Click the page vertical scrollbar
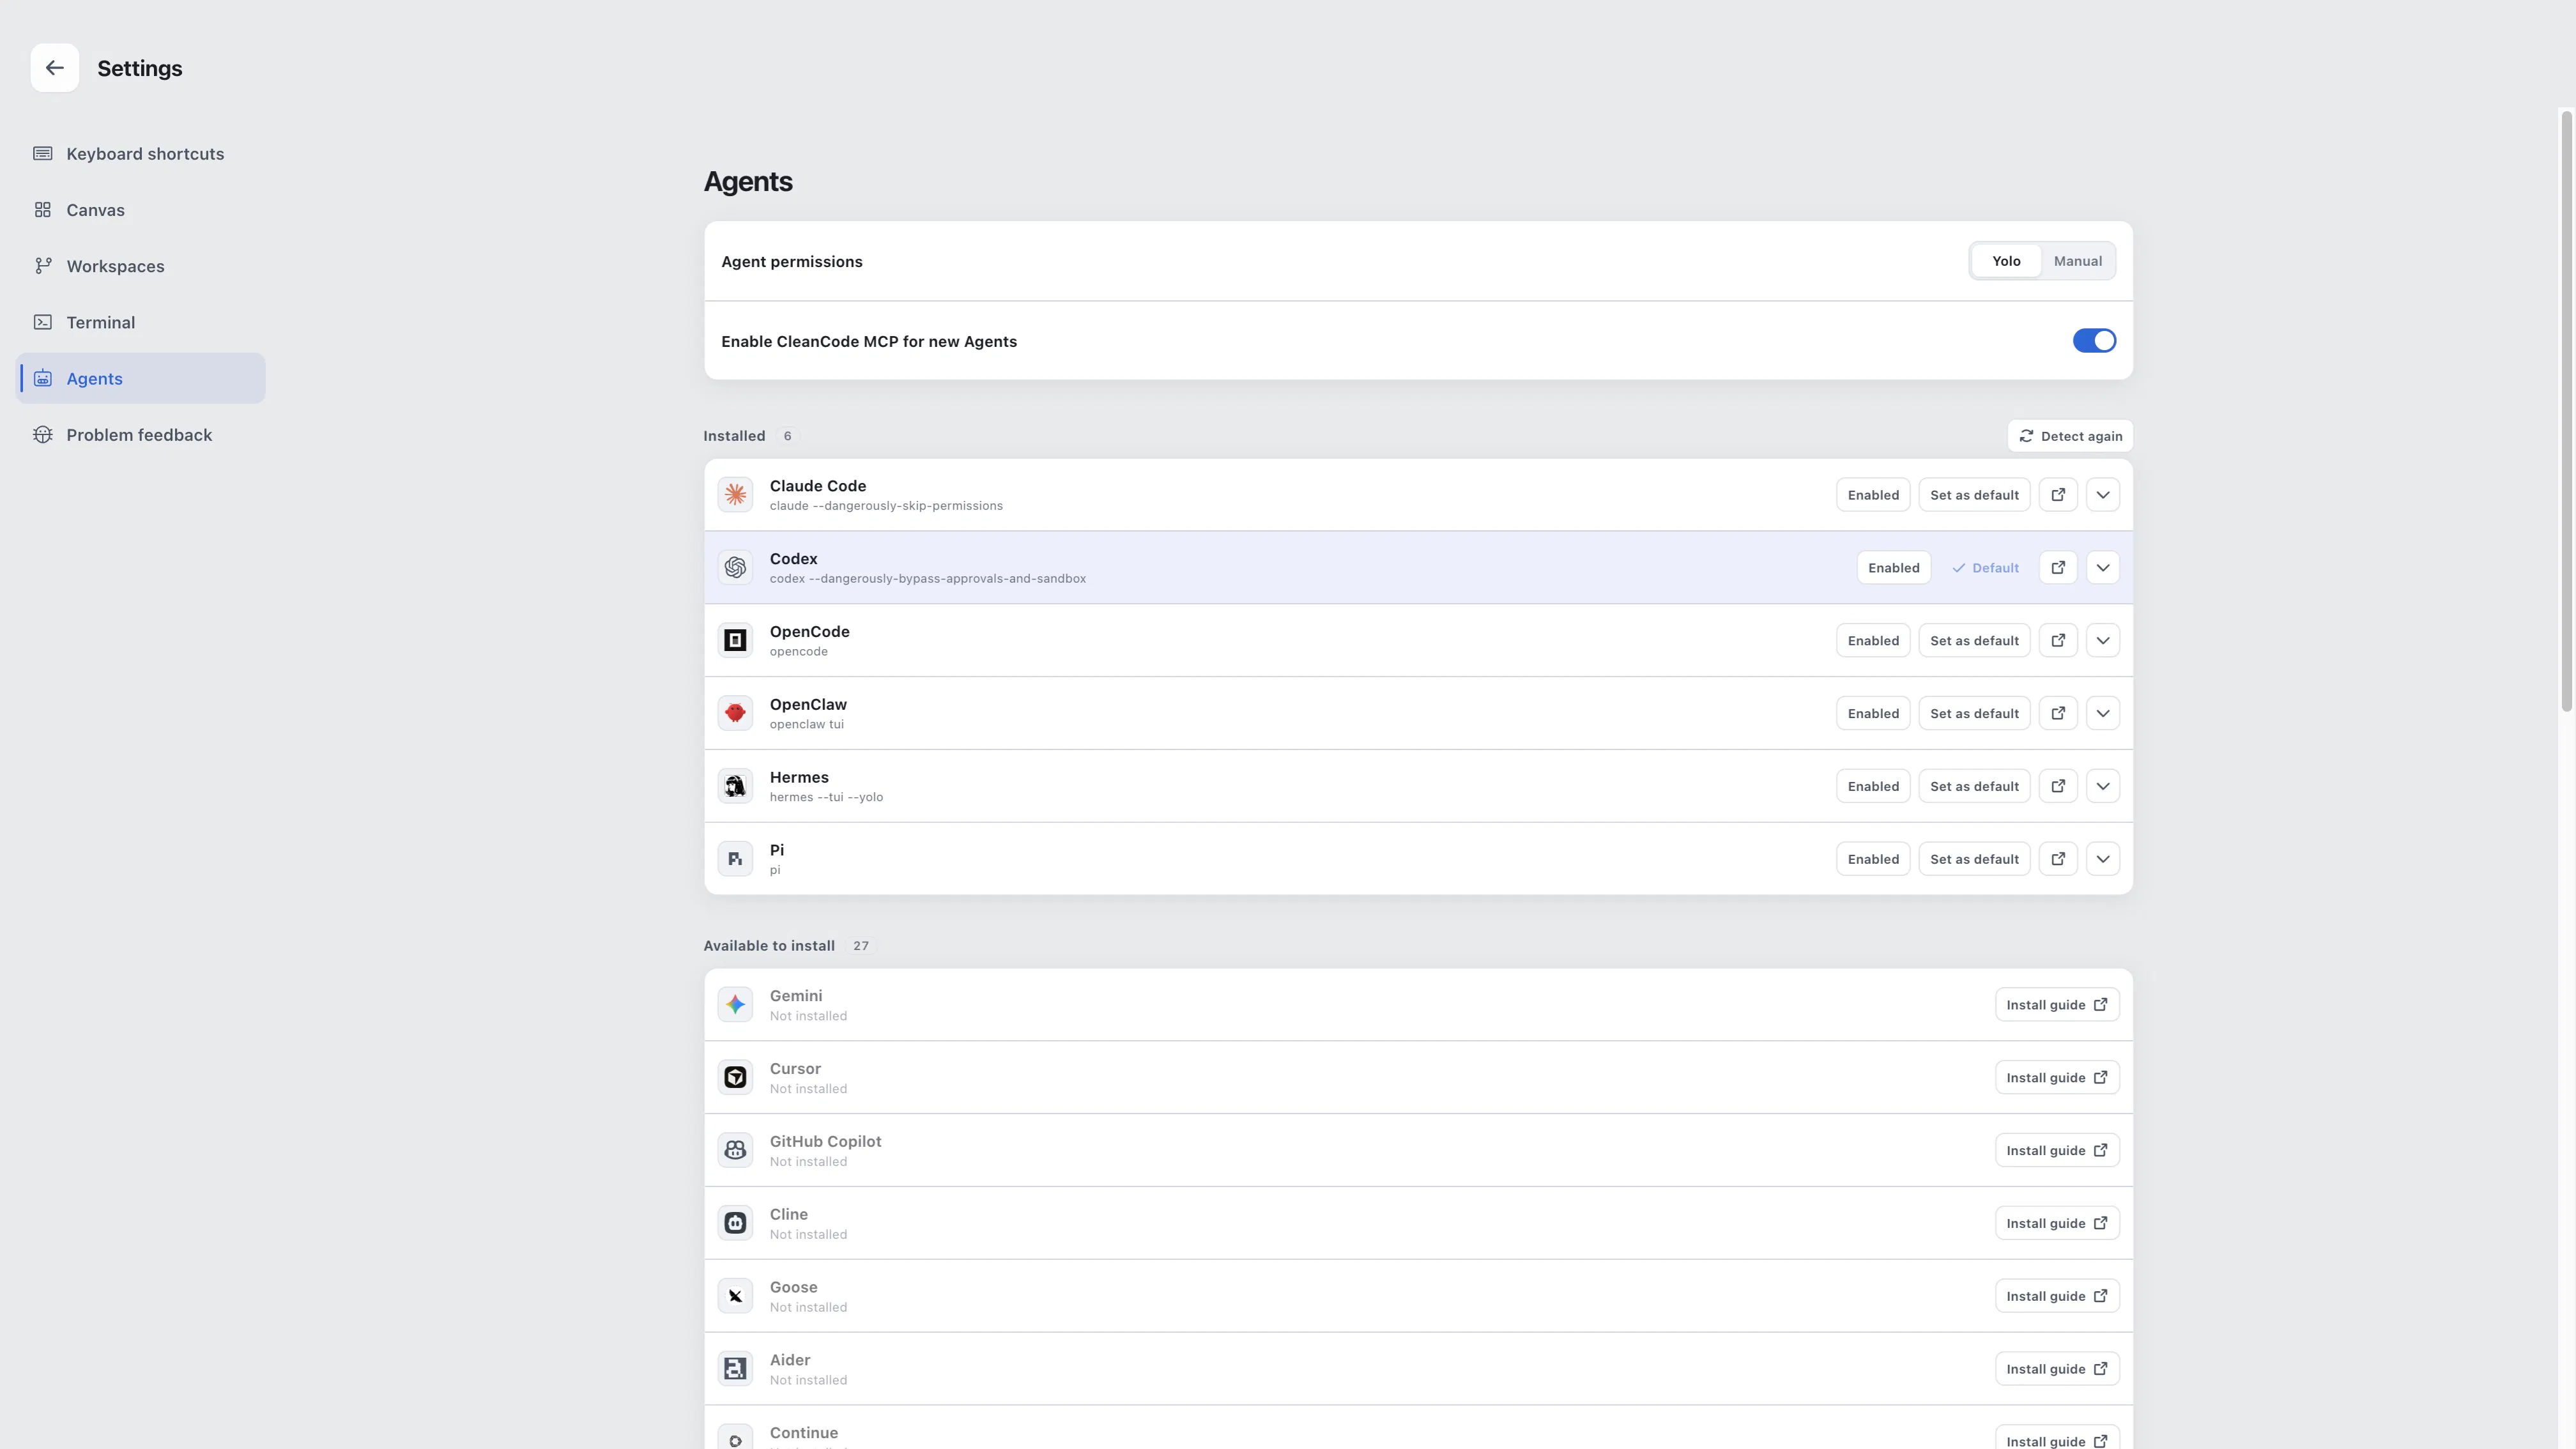Viewport: 2576px width, 1449px height. [2566, 411]
